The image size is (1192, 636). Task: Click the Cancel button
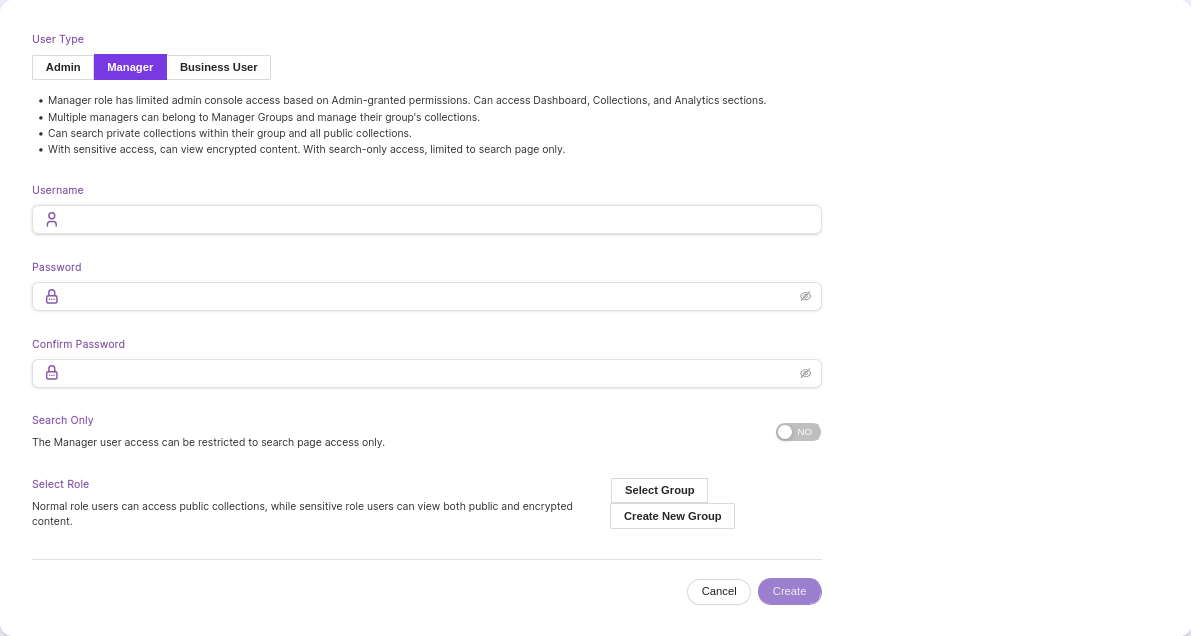coord(718,591)
